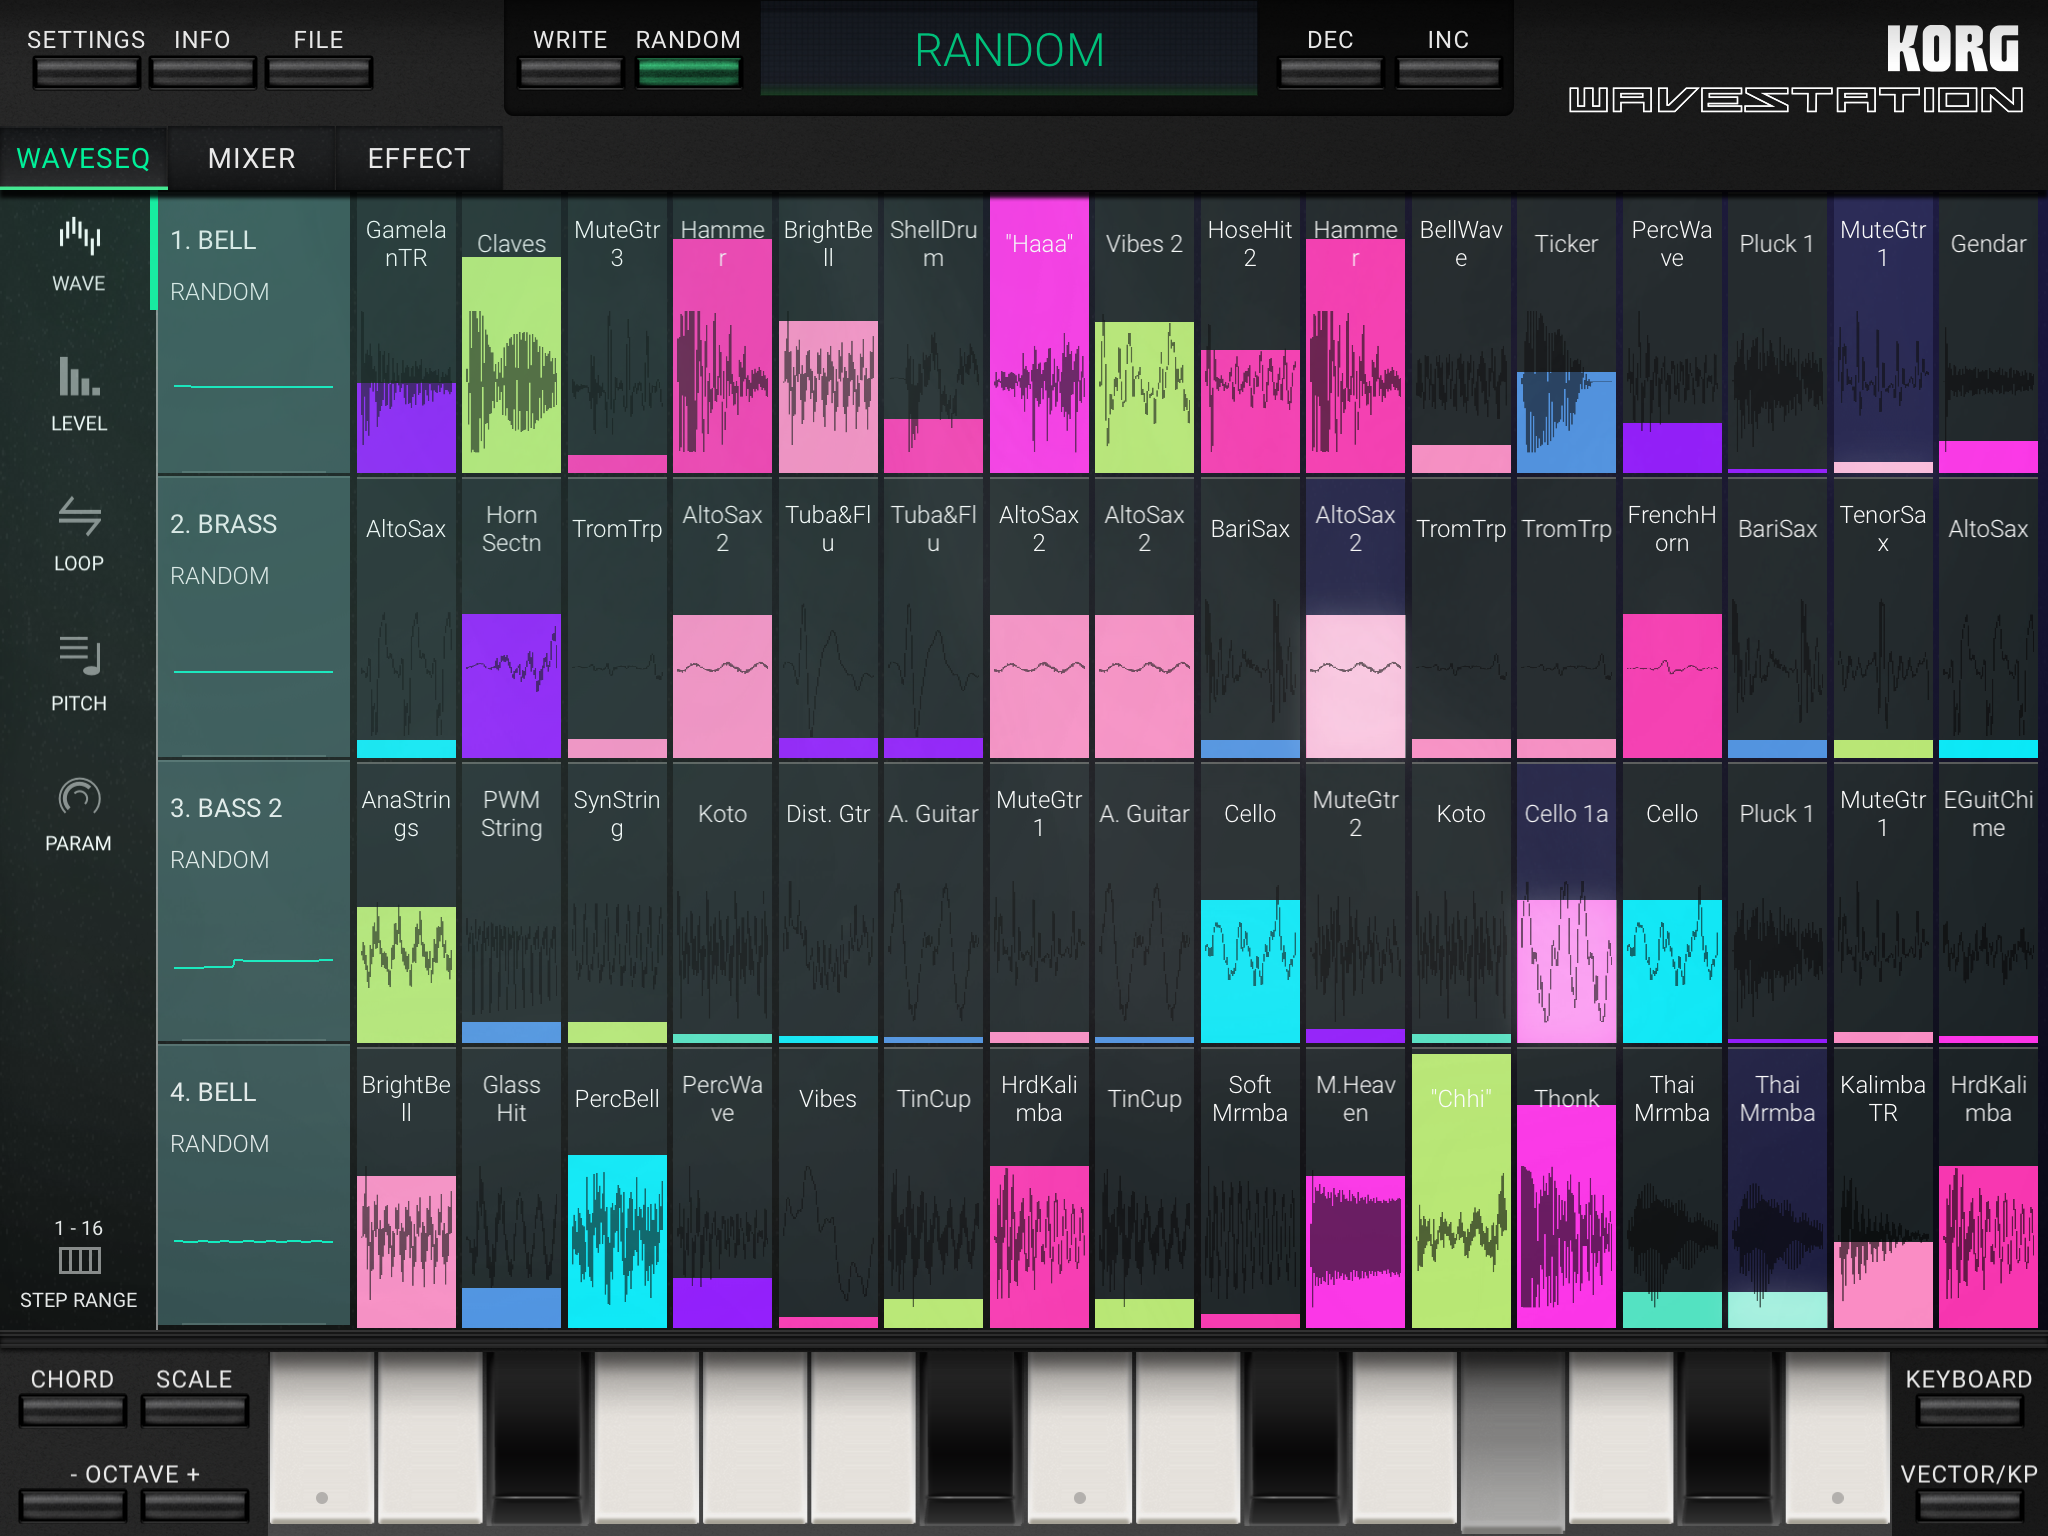Select the TenorSax step cell
Viewport: 2048px width, 1536px height.
[1883, 618]
